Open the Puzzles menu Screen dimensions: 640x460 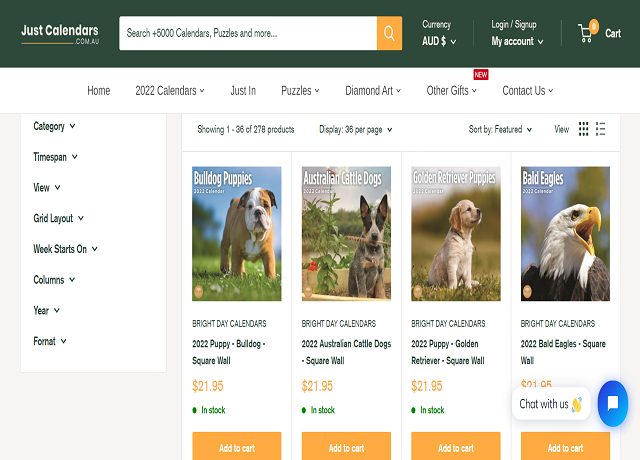pos(300,91)
